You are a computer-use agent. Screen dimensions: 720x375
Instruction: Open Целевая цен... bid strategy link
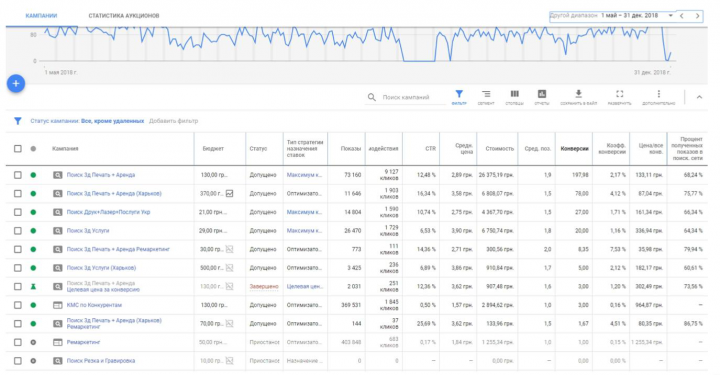pos(305,286)
